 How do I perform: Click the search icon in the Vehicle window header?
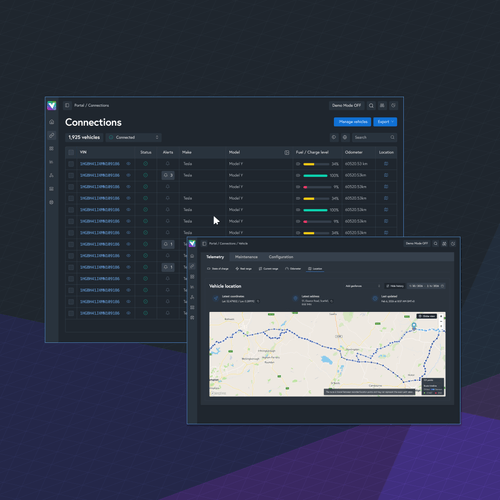[x=435, y=244]
